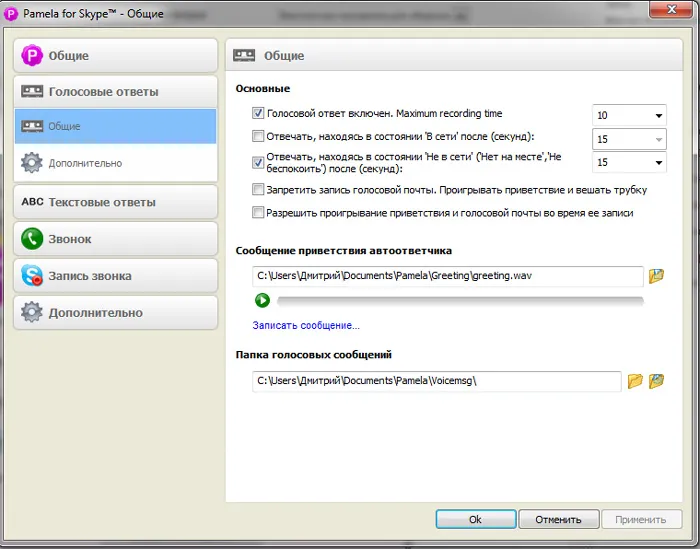Open the Запись звонка section
The image size is (700, 549).
point(116,276)
